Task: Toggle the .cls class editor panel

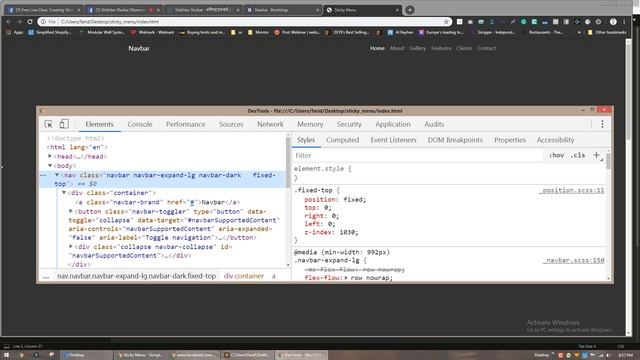Action: pos(578,155)
